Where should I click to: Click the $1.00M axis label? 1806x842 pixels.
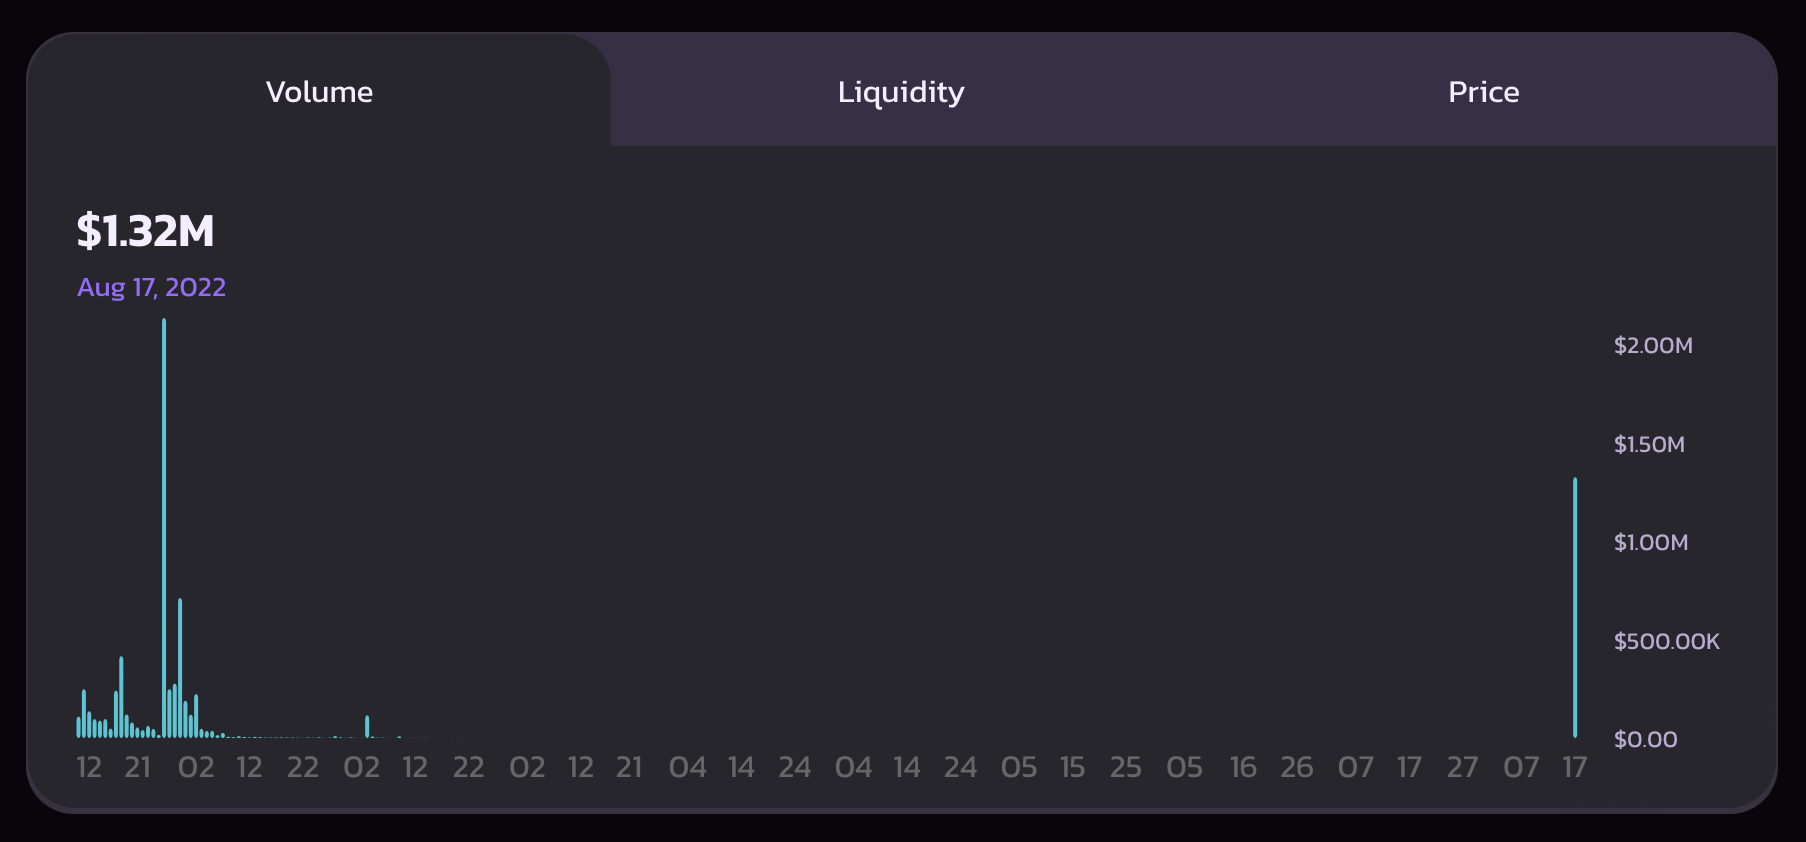point(1651,543)
